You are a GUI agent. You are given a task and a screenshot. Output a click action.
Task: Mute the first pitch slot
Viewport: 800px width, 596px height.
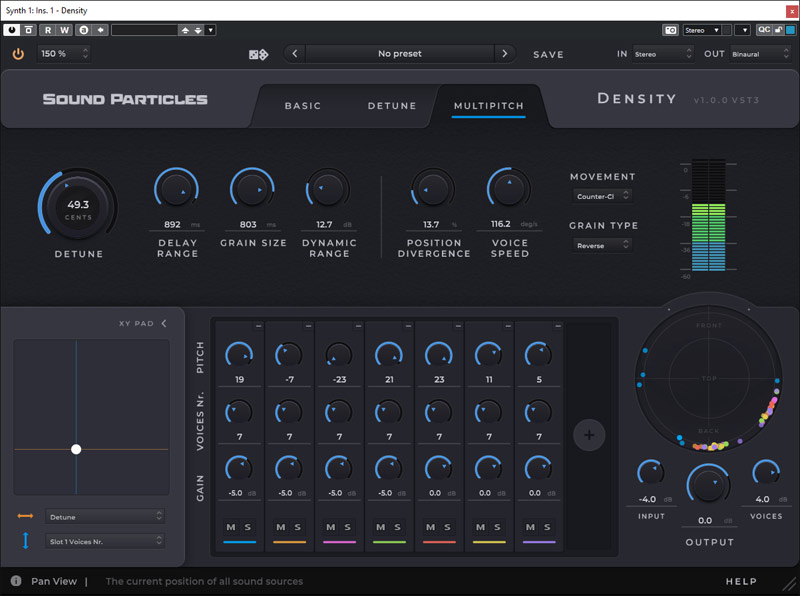coord(230,527)
